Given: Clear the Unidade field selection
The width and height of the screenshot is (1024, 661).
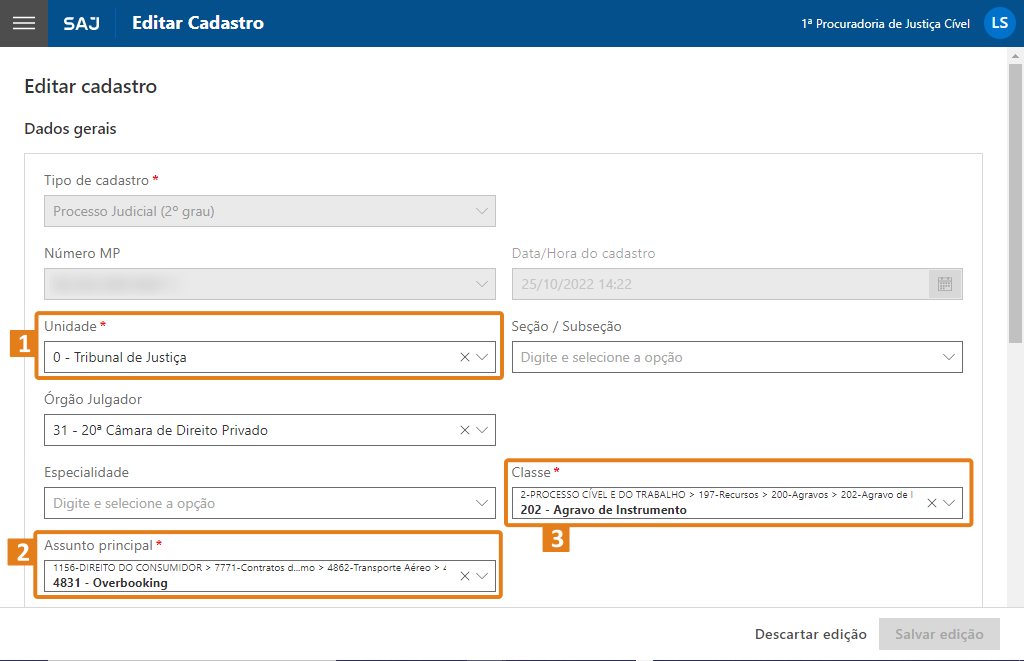Looking at the screenshot, I should [x=465, y=357].
